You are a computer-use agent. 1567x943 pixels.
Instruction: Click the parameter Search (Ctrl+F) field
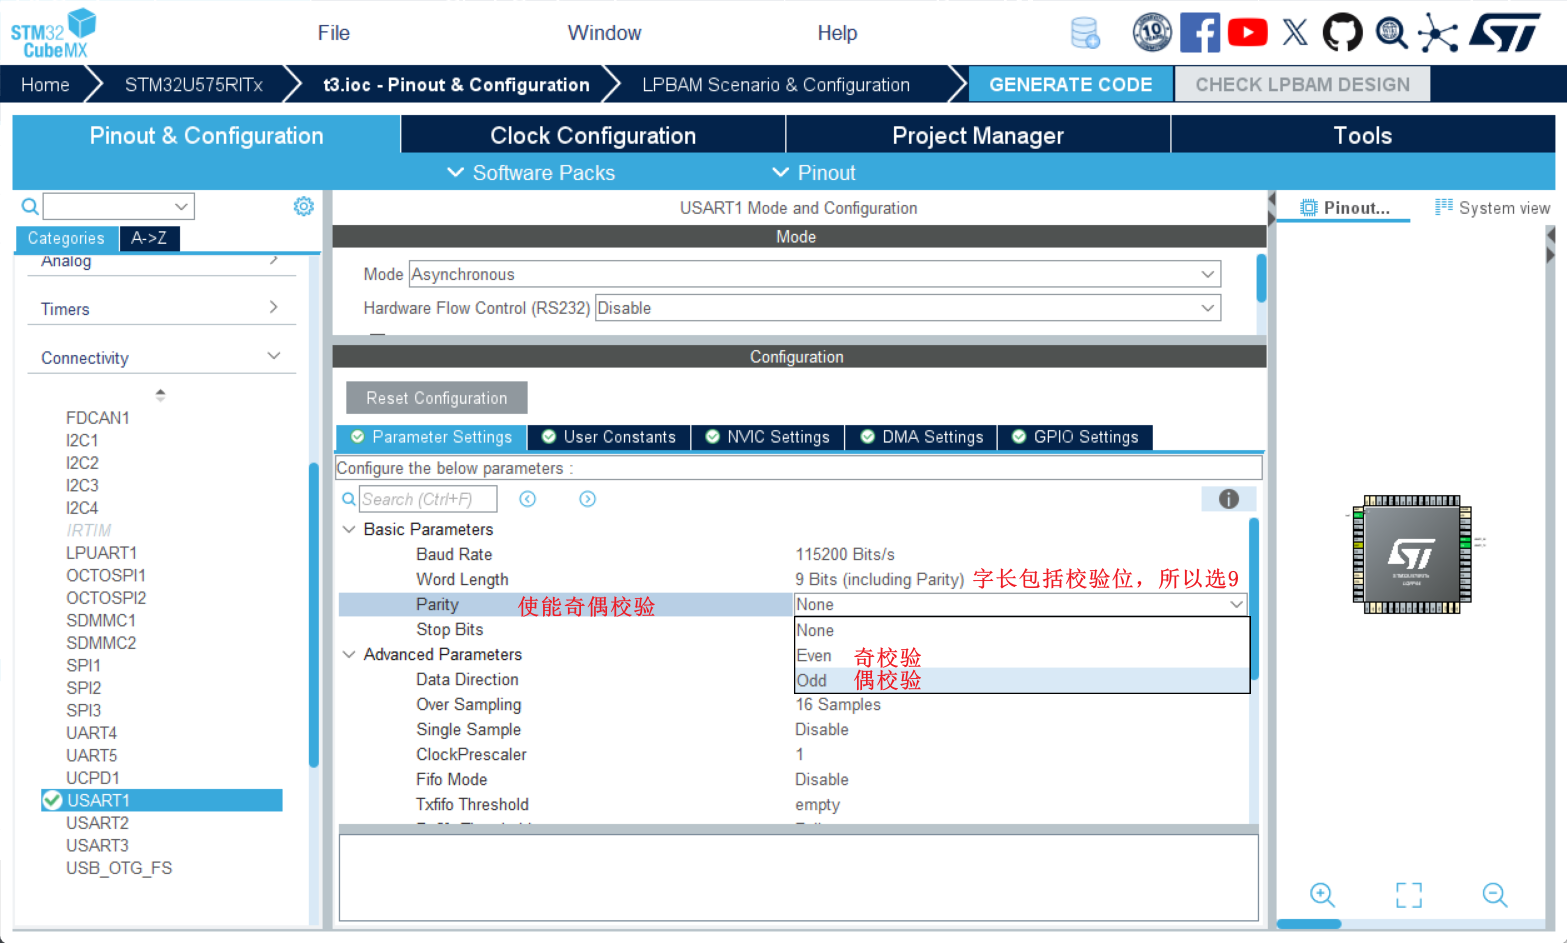pyautogui.click(x=427, y=499)
